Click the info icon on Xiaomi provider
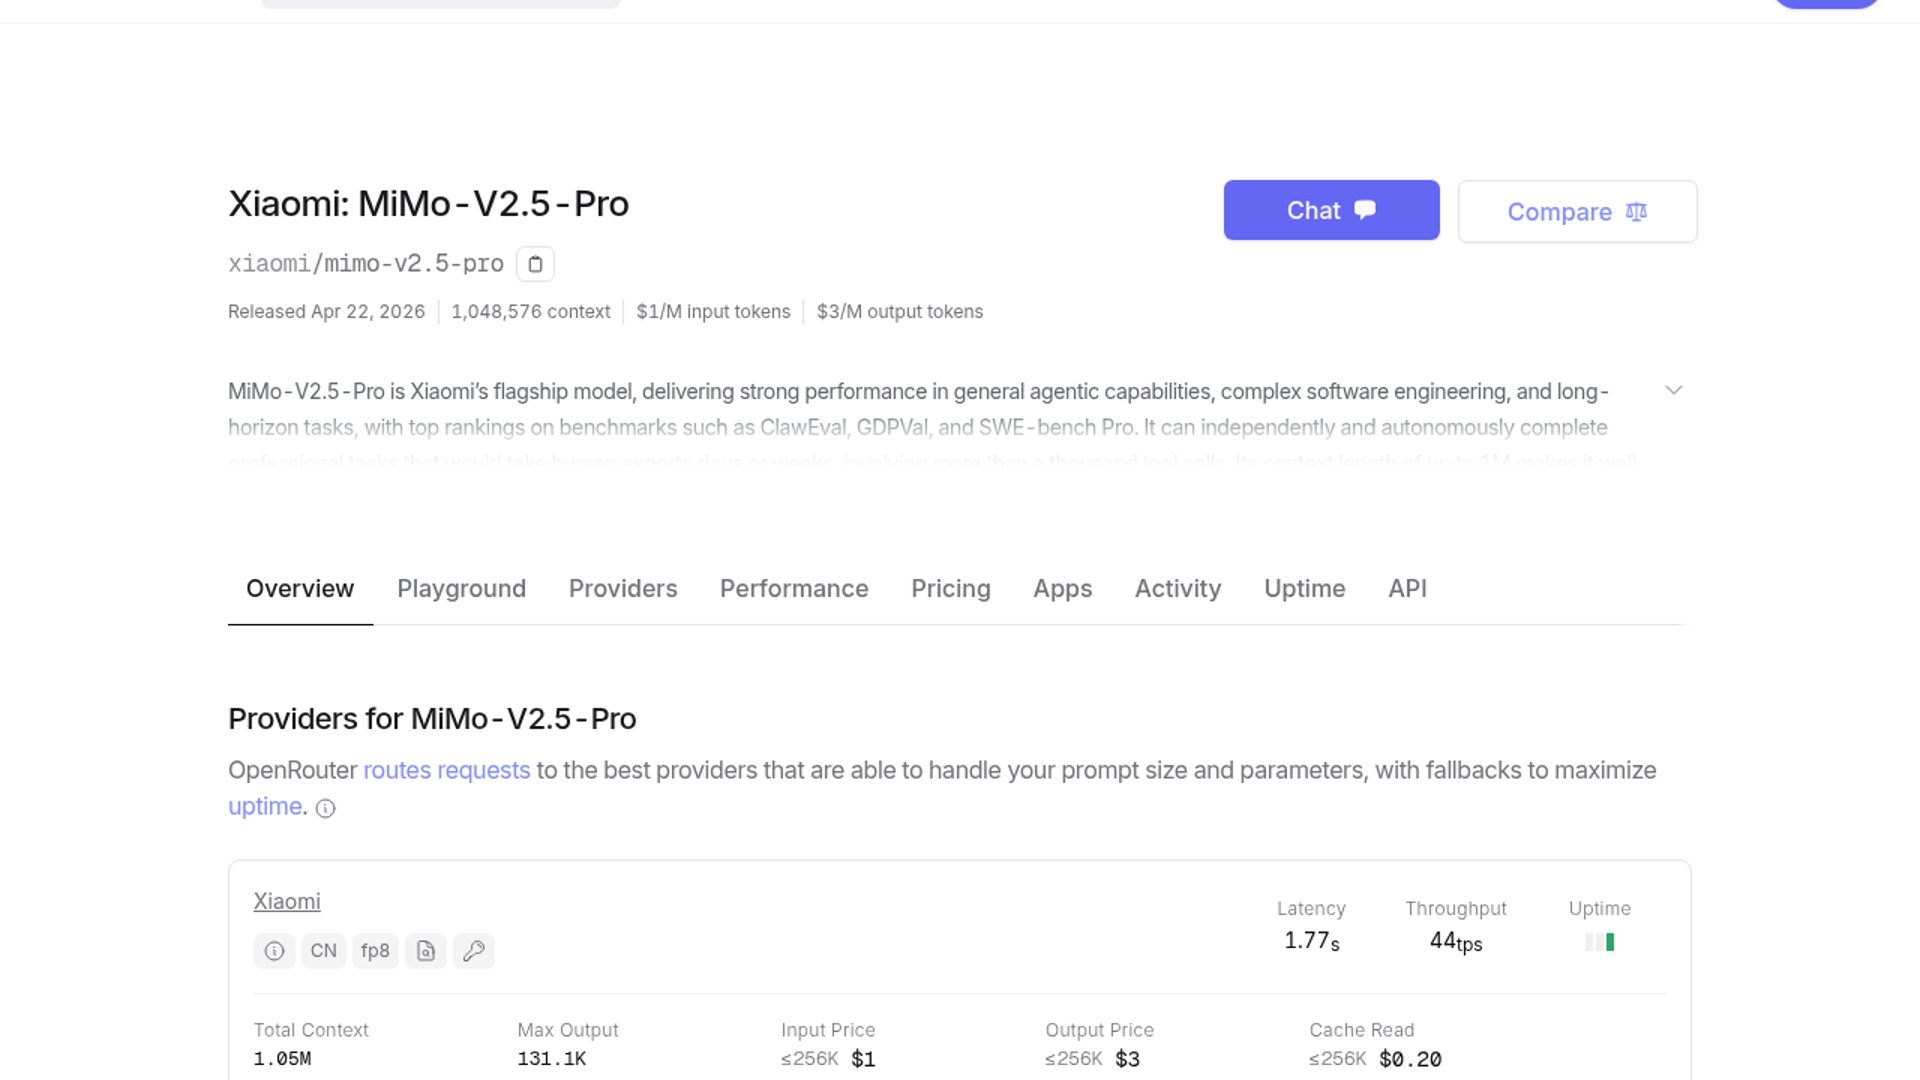 click(274, 951)
